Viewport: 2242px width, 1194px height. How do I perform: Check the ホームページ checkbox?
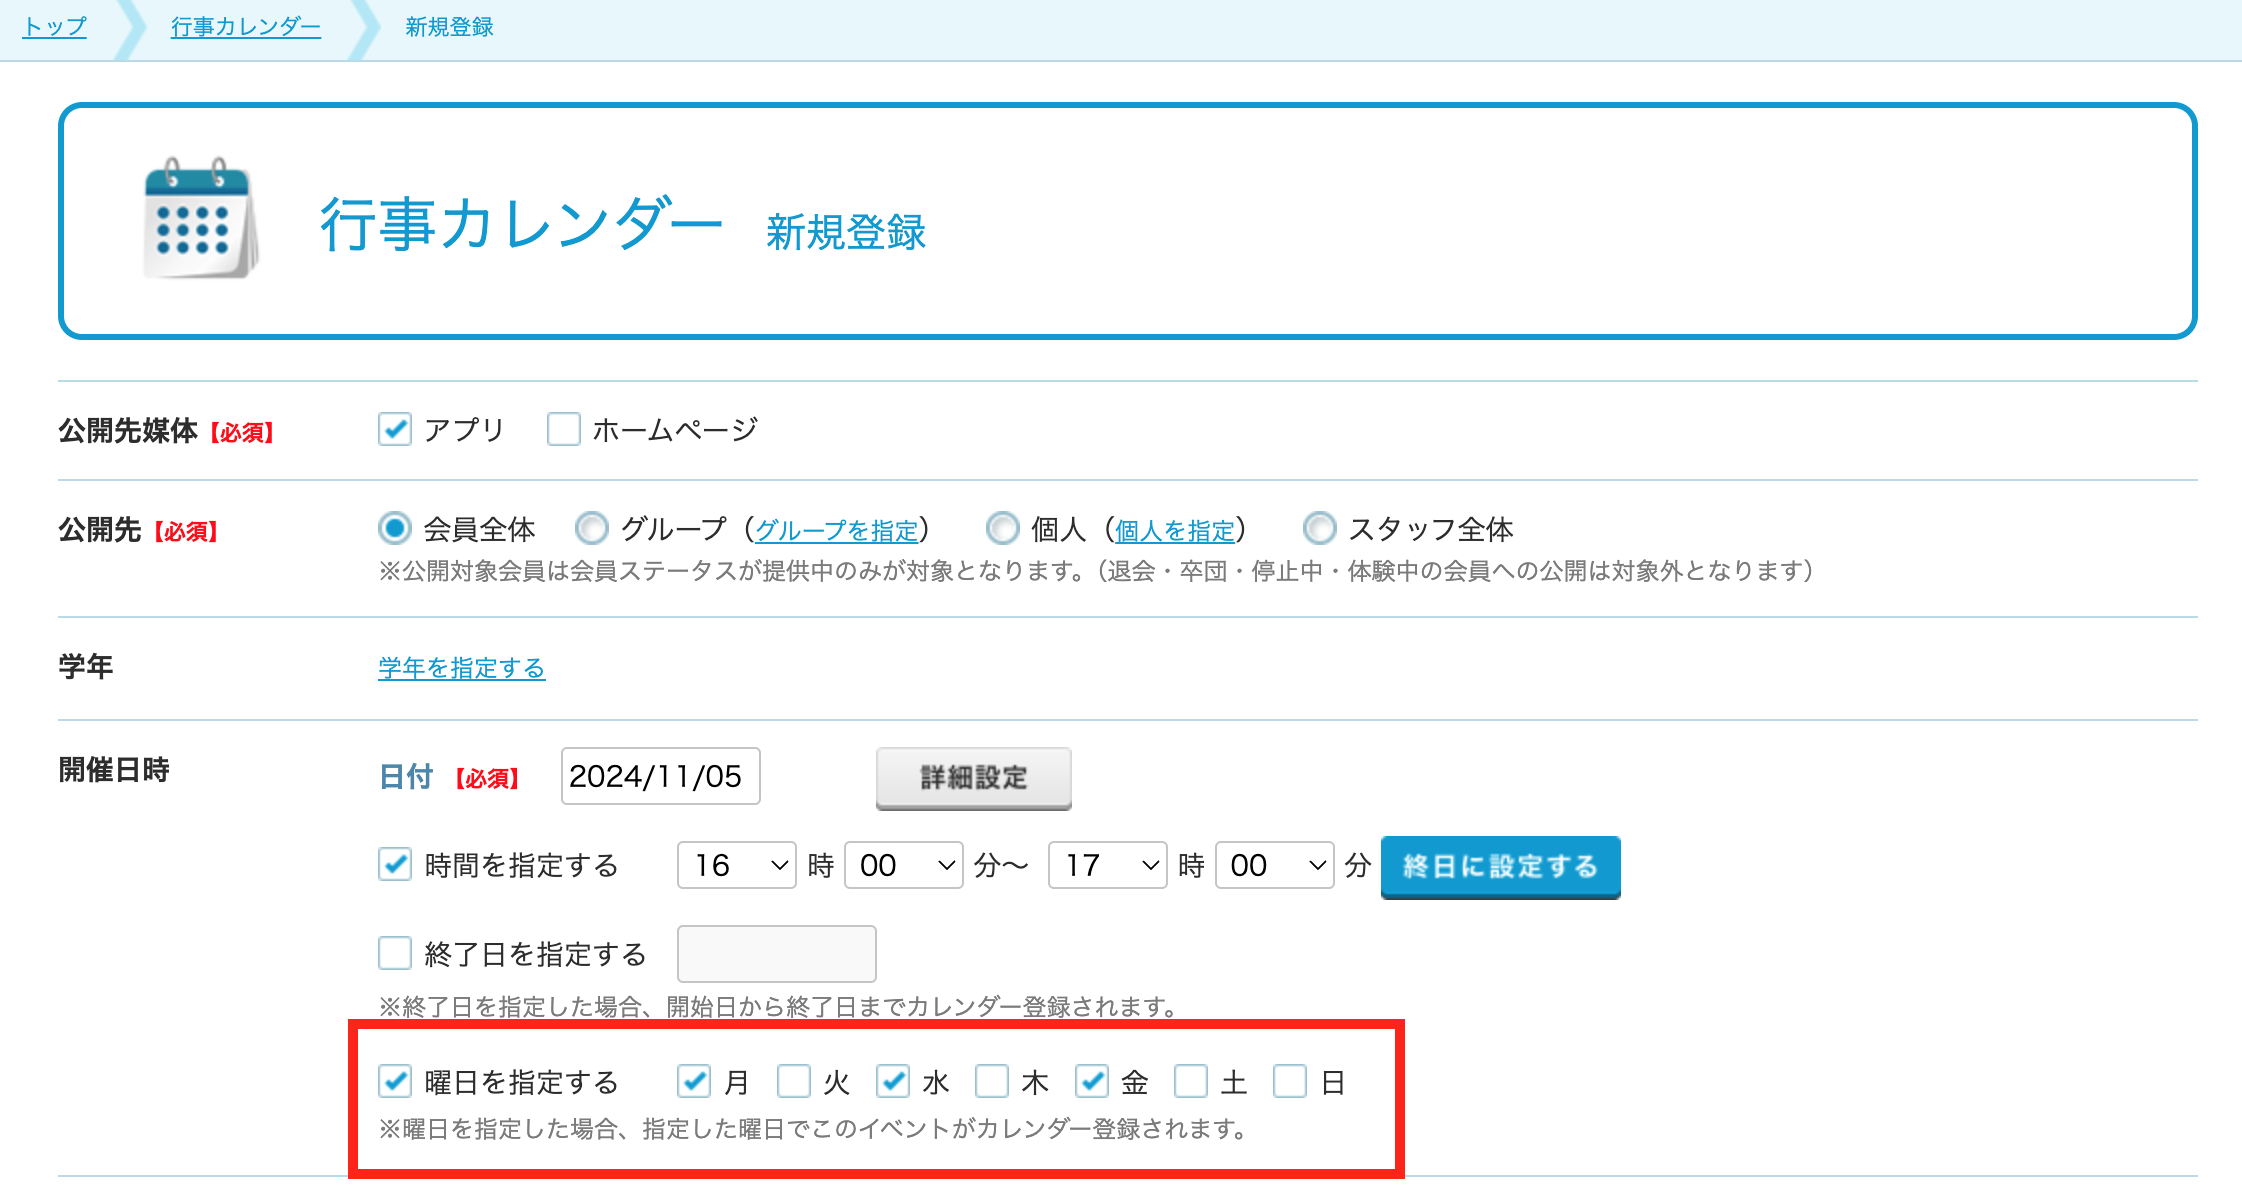pos(564,429)
